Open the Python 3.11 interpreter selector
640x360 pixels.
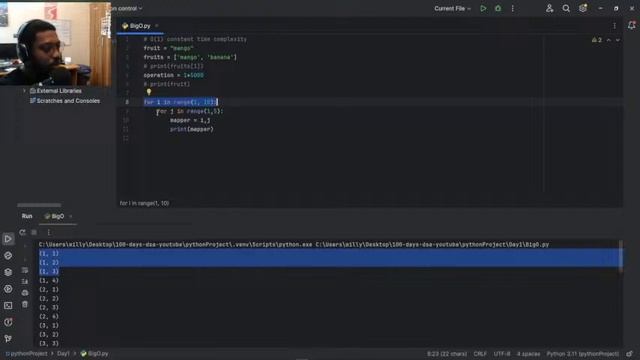(x=582, y=354)
